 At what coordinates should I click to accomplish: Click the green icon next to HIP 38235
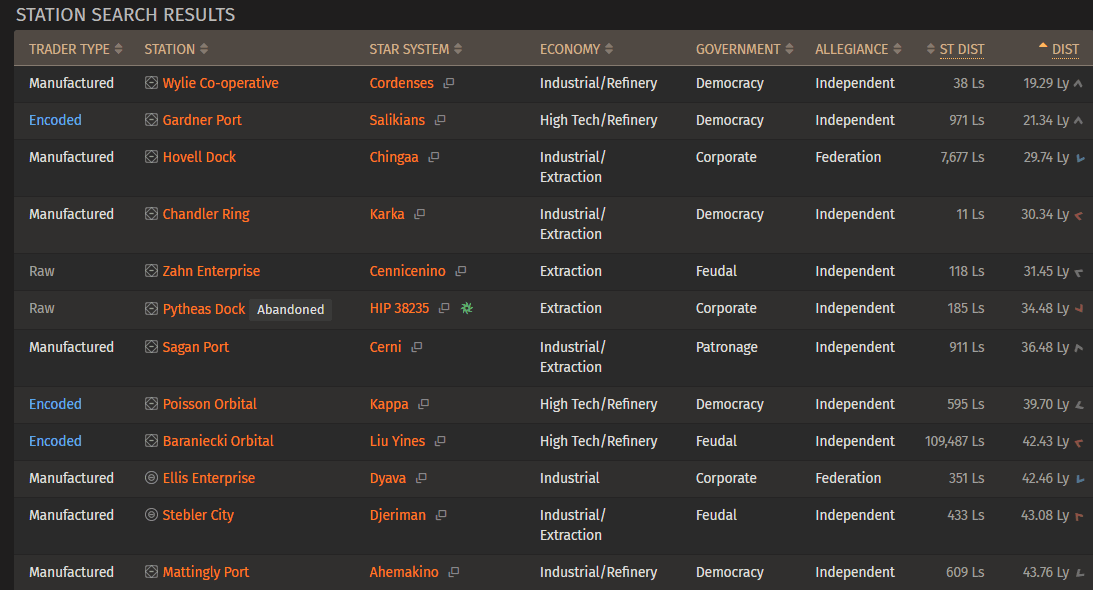tap(466, 309)
